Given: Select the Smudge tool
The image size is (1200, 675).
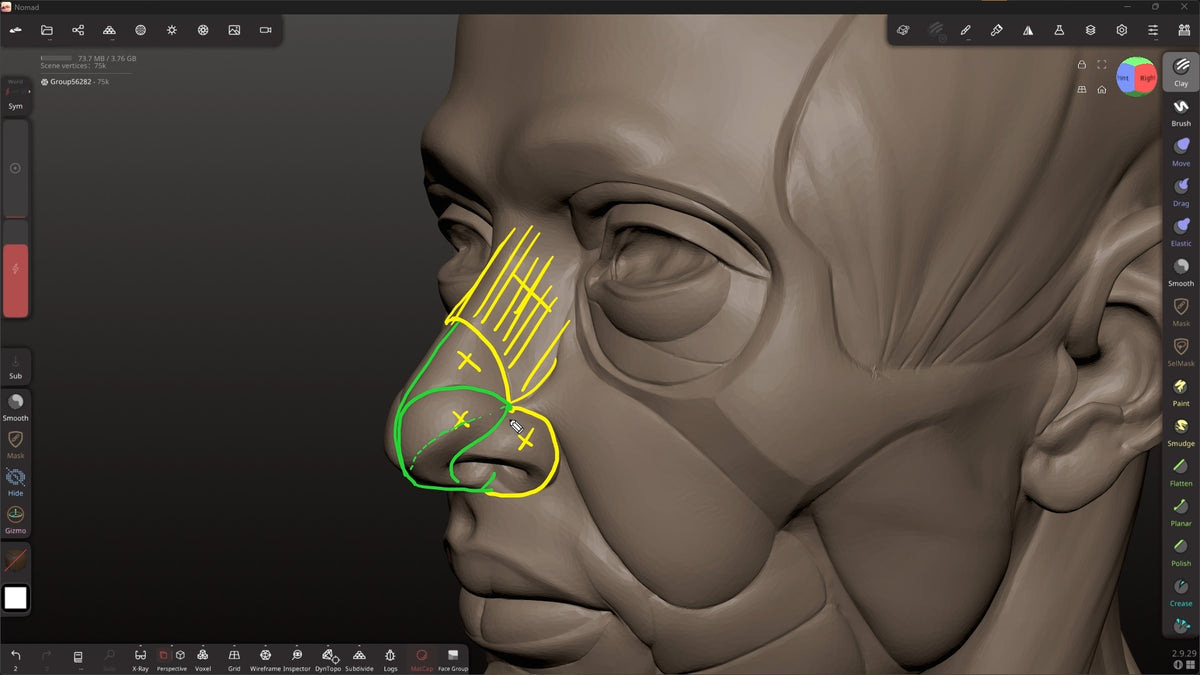Looking at the screenshot, I should [1181, 431].
